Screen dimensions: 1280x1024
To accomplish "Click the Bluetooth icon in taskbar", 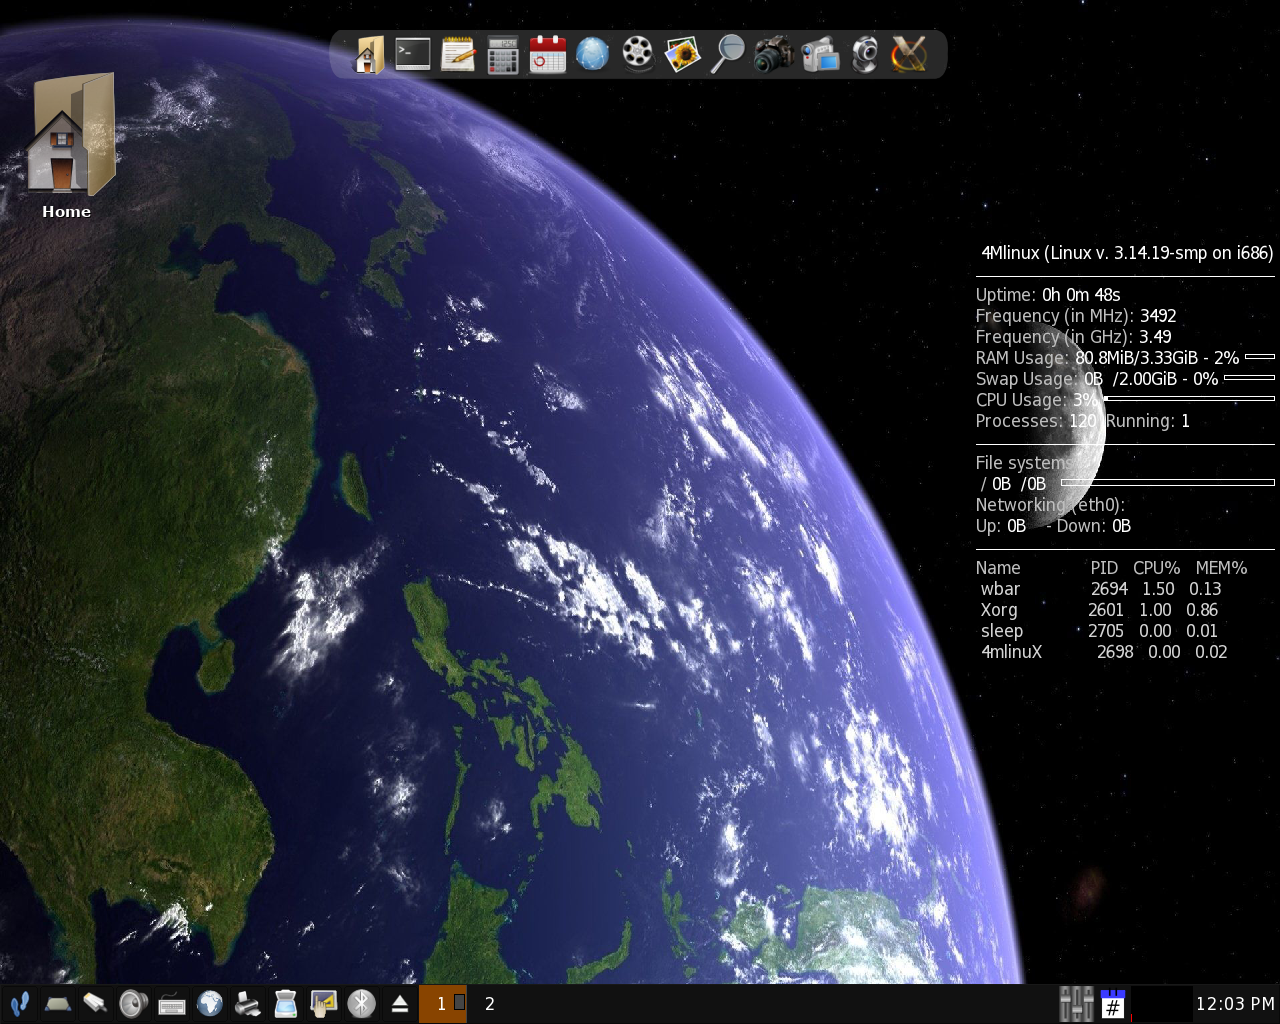I will (361, 1003).
